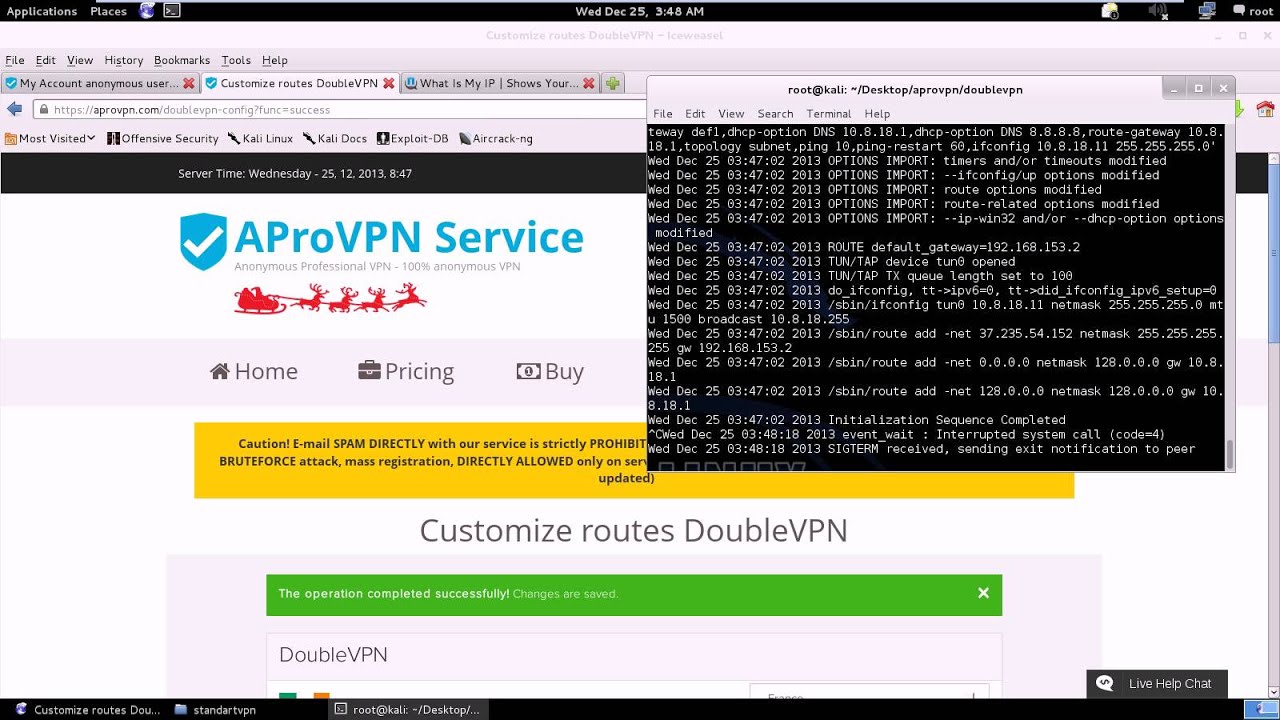Screen dimensions: 1280x720
Task: Open the Live Help Chat widget
Action: (x=1157, y=684)
